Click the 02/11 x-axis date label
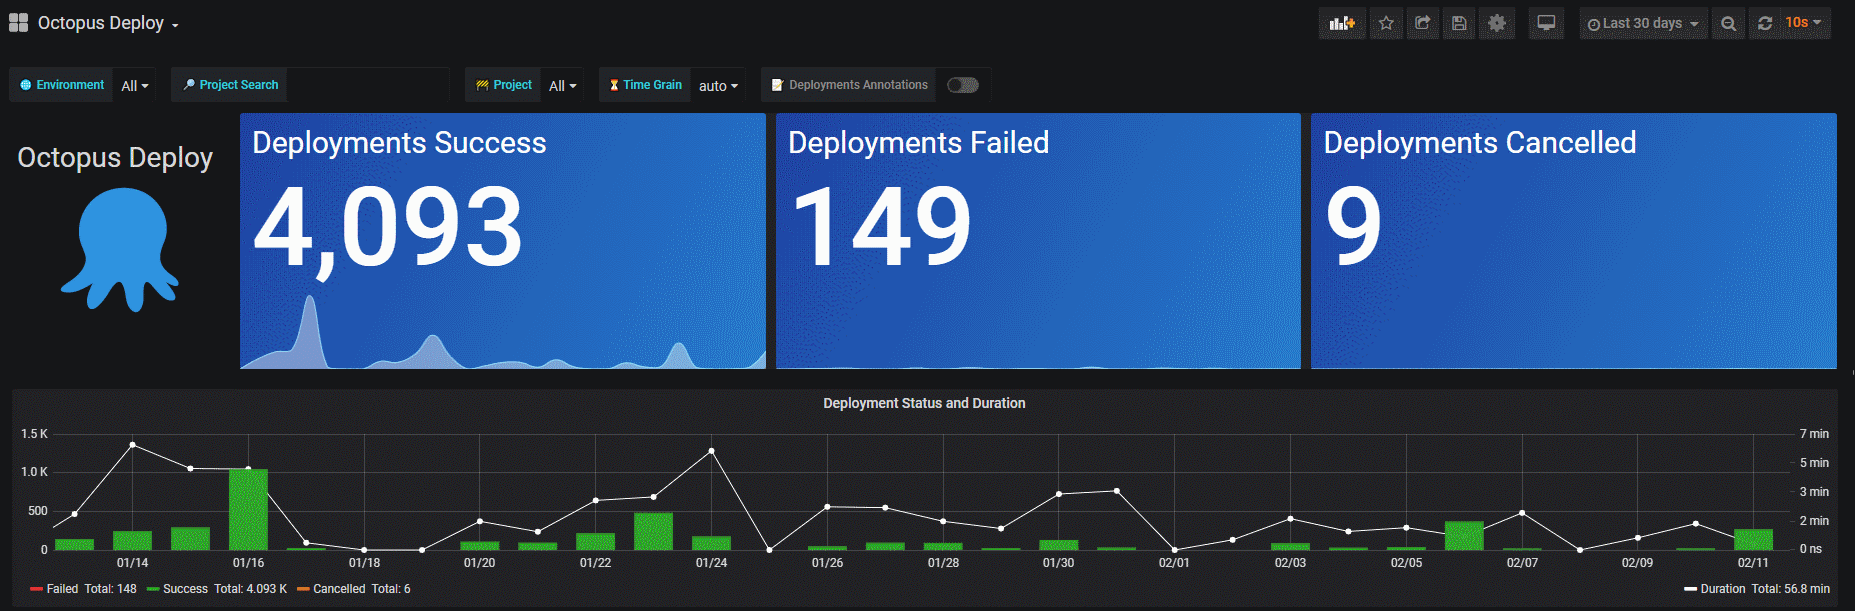This screenshot has height=611, width=1855. coord(1753,563)
